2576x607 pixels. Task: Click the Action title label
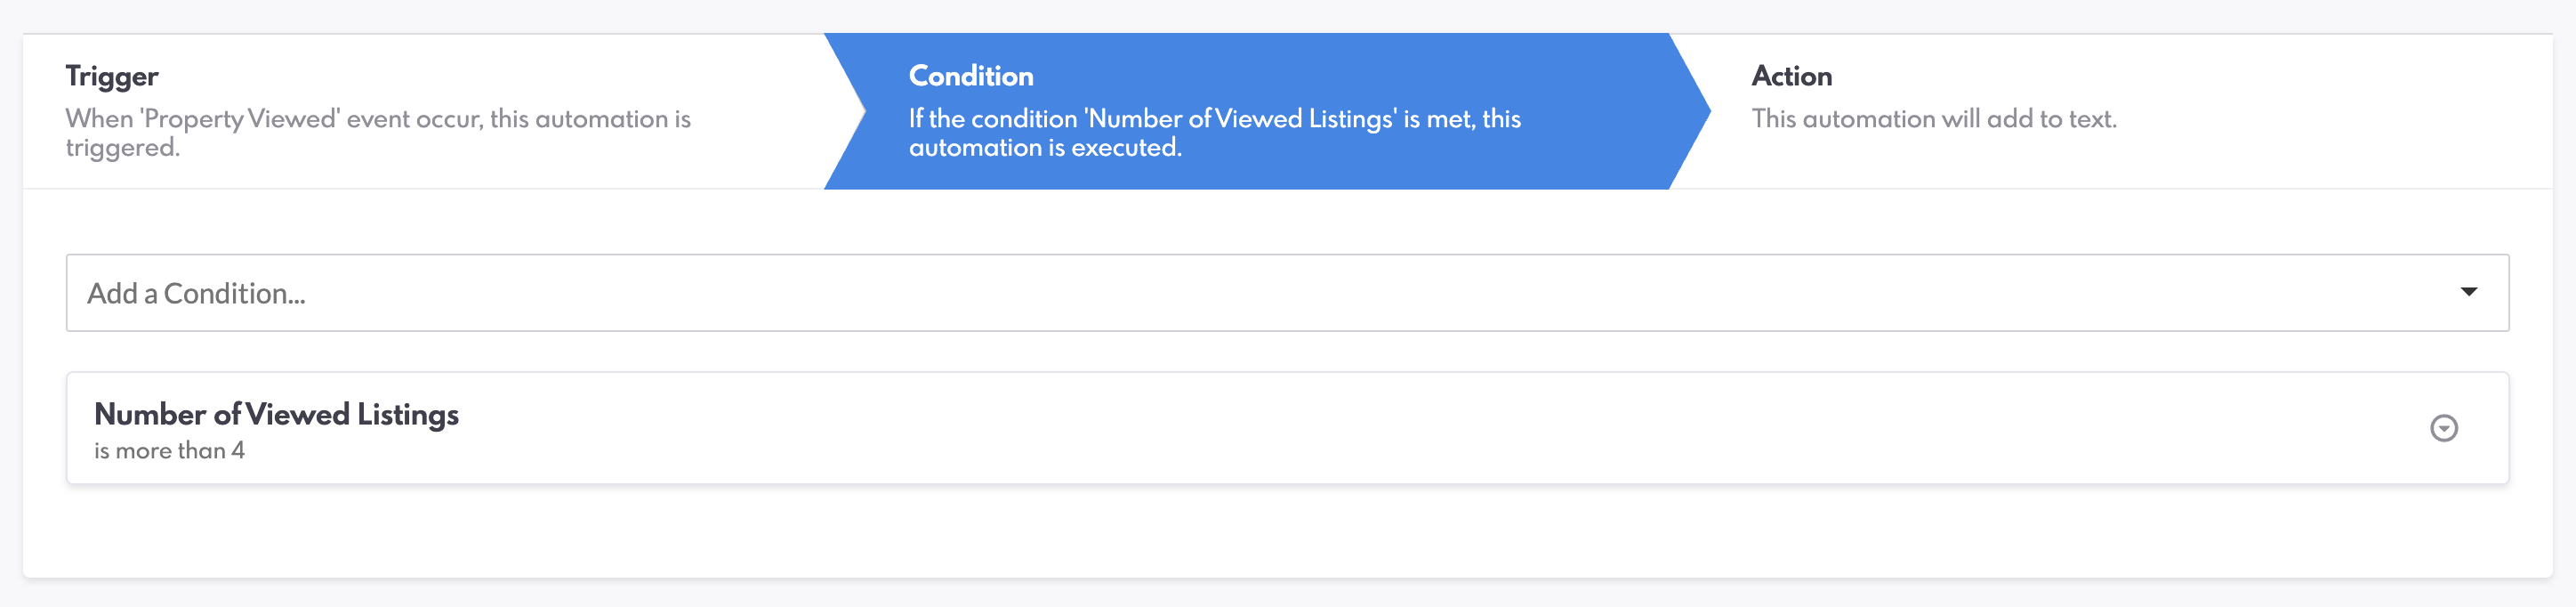click(1791, 76)
